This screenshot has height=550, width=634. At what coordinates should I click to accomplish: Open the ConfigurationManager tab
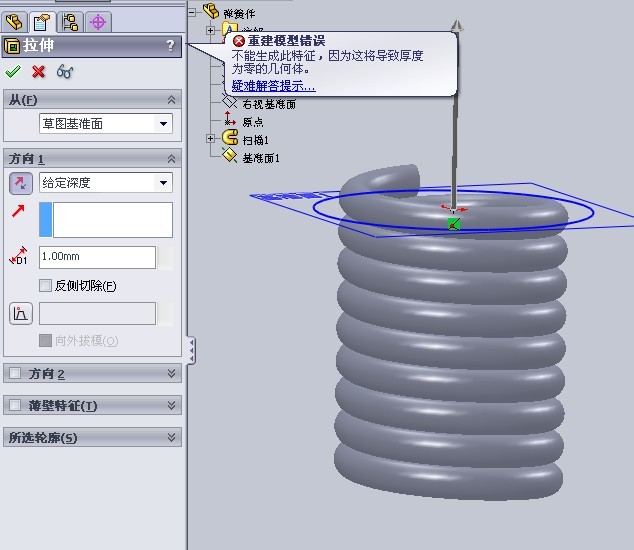[70, 22]
